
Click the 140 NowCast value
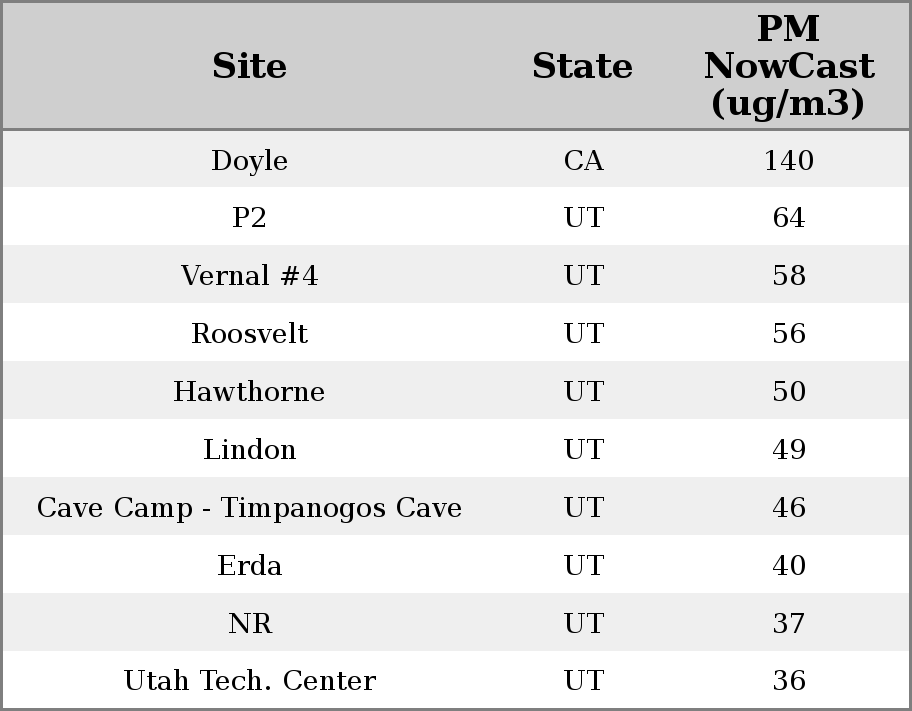click(788, 161)
